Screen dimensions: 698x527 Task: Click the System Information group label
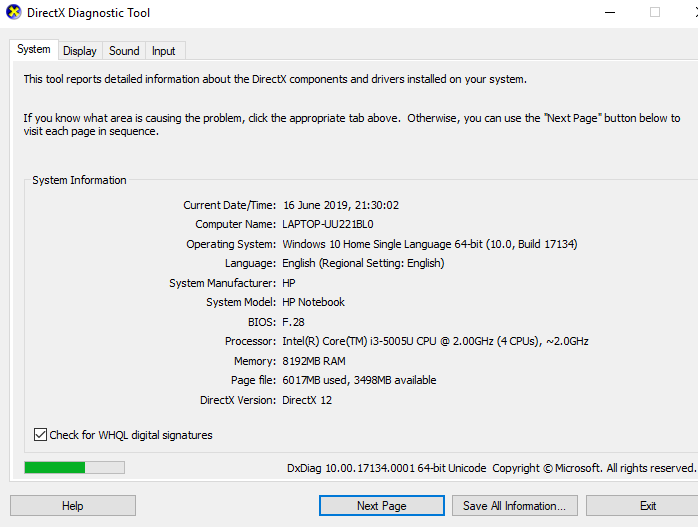(x=79, y=180)
